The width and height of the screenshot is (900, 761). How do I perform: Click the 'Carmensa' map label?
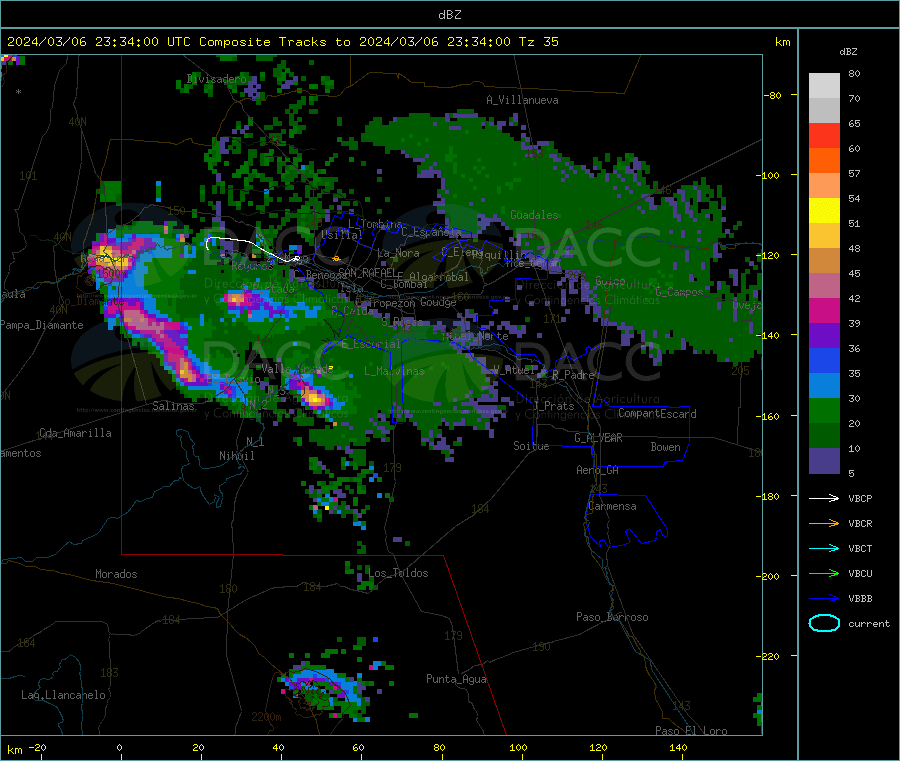[612, 507]
